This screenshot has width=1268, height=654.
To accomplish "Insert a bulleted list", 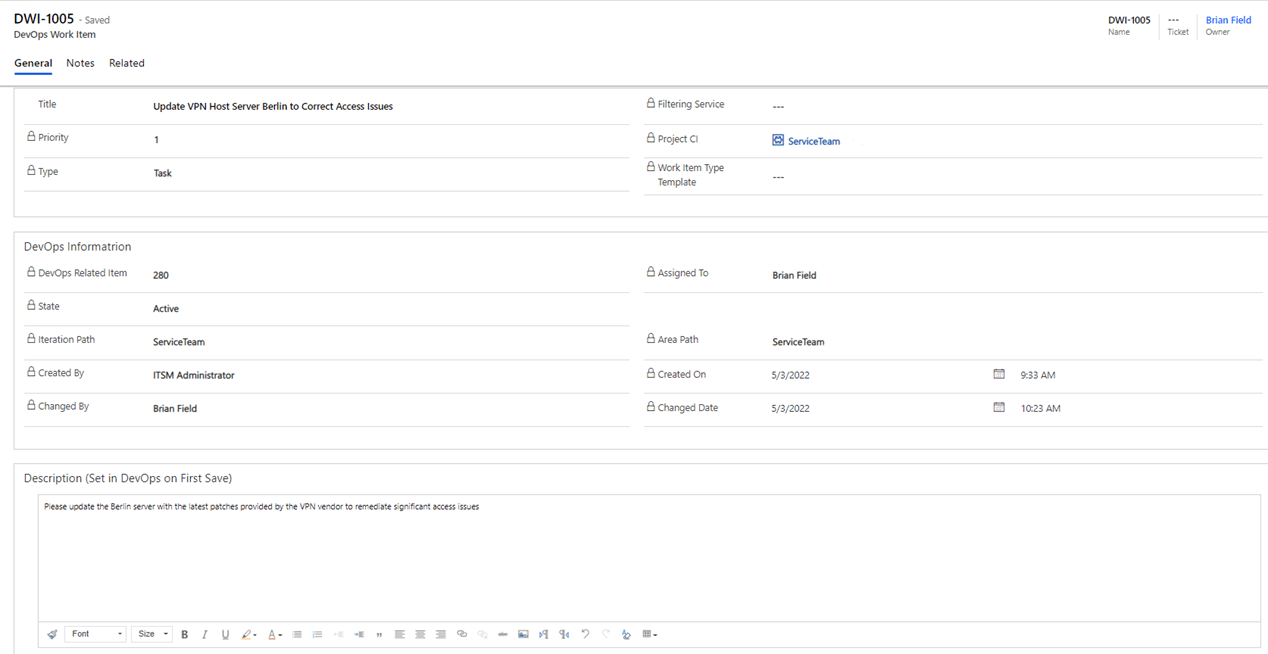I will tap(297, 634).
